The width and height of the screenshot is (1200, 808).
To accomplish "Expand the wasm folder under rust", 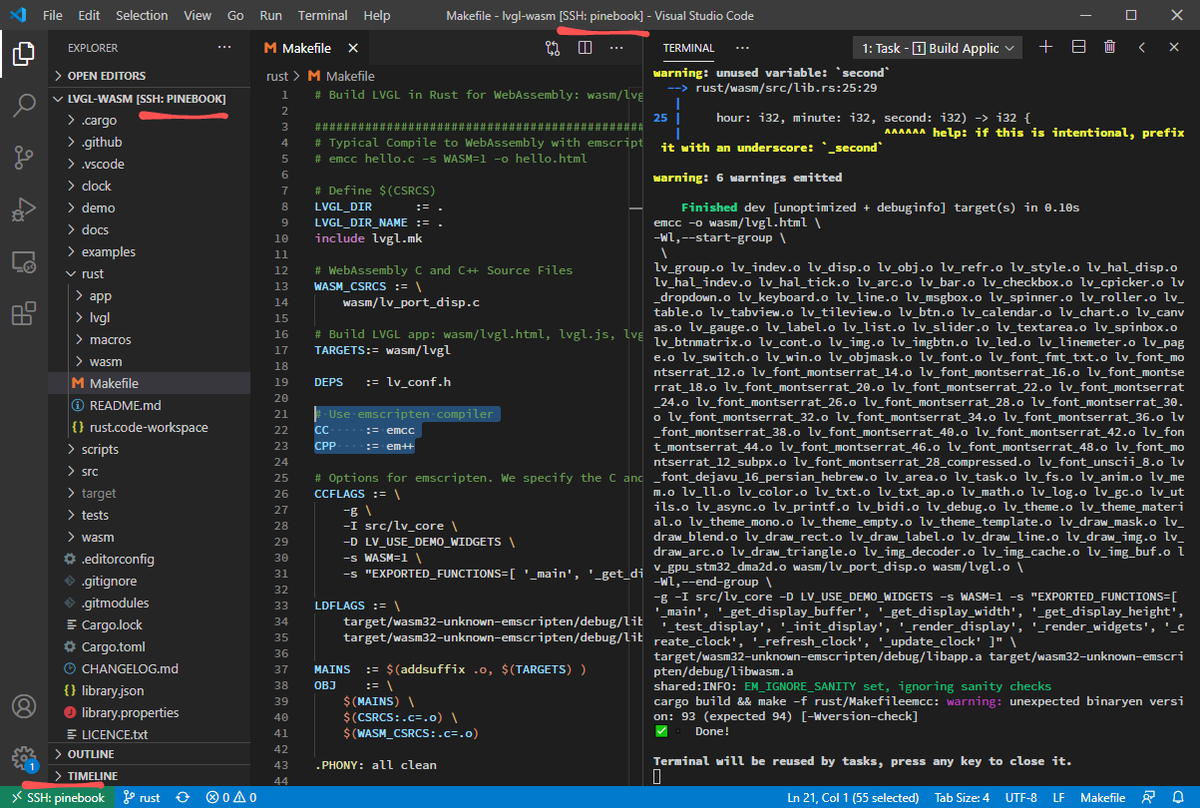I will point(148,361).
